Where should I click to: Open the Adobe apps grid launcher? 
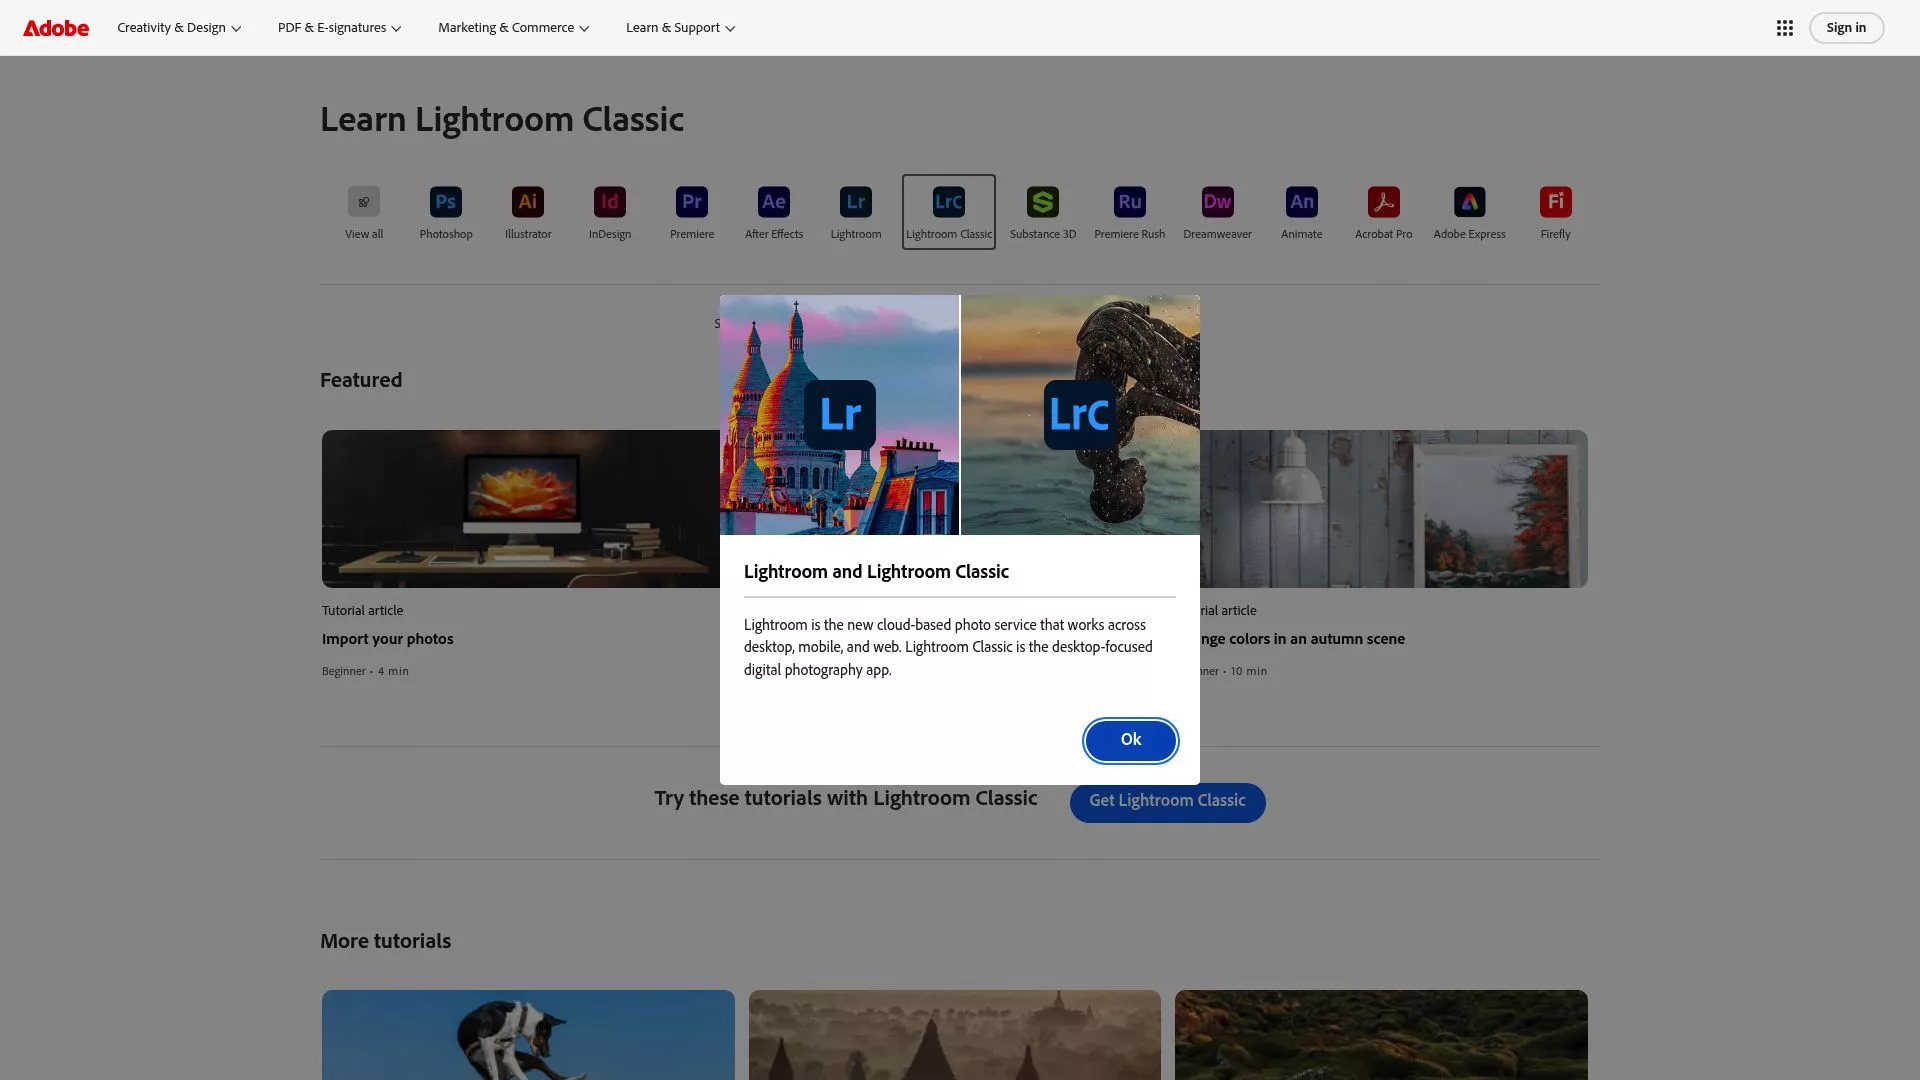[1785, 27]
